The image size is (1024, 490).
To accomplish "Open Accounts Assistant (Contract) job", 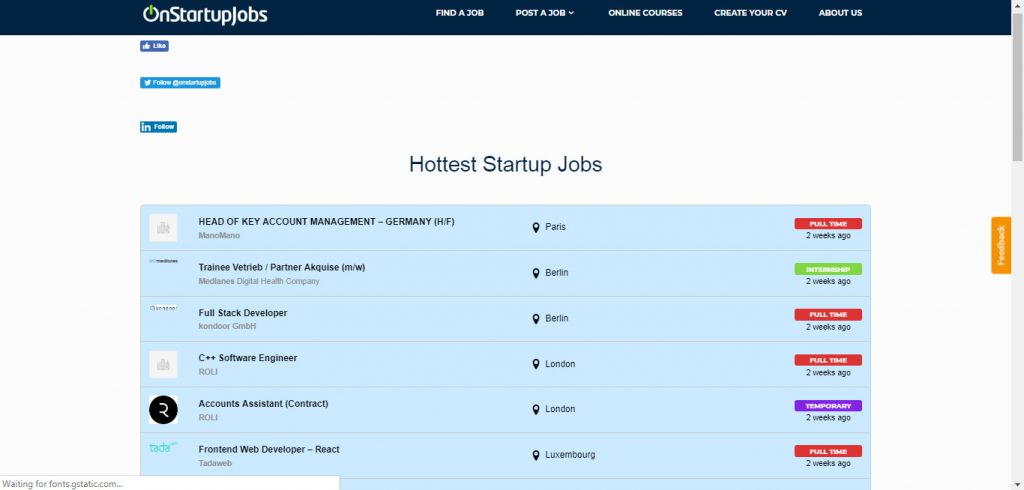I will pyautogui.click(x=263, y=404).
